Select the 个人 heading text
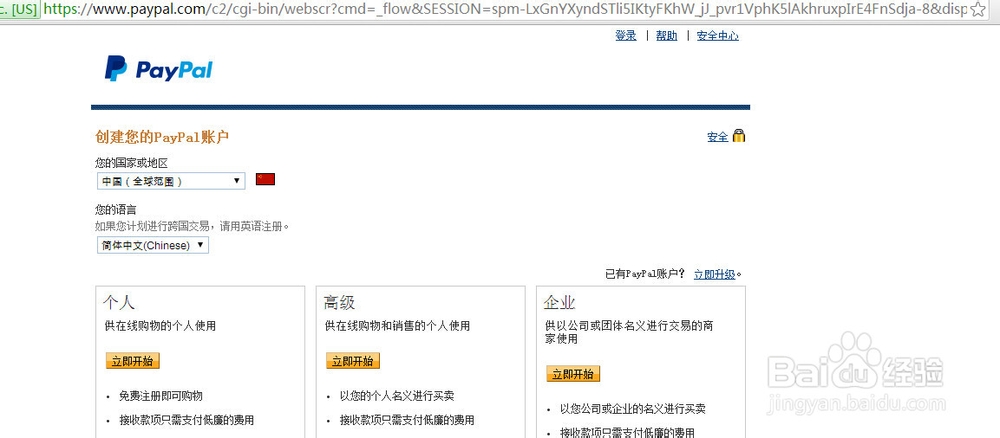The image size is (1000, 438). (119, 302)
